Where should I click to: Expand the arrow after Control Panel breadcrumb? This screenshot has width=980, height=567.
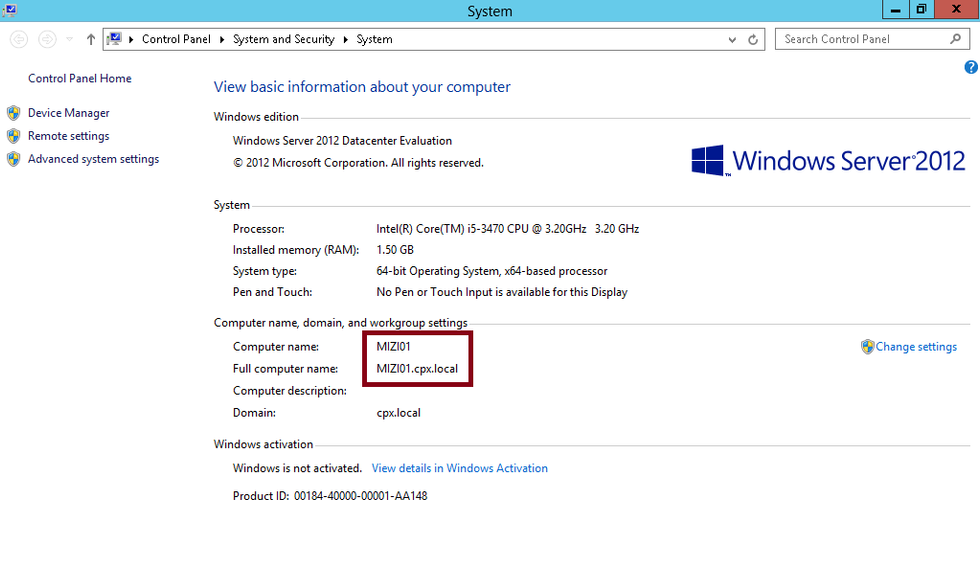pyautogui.click(x=222, y=39)
